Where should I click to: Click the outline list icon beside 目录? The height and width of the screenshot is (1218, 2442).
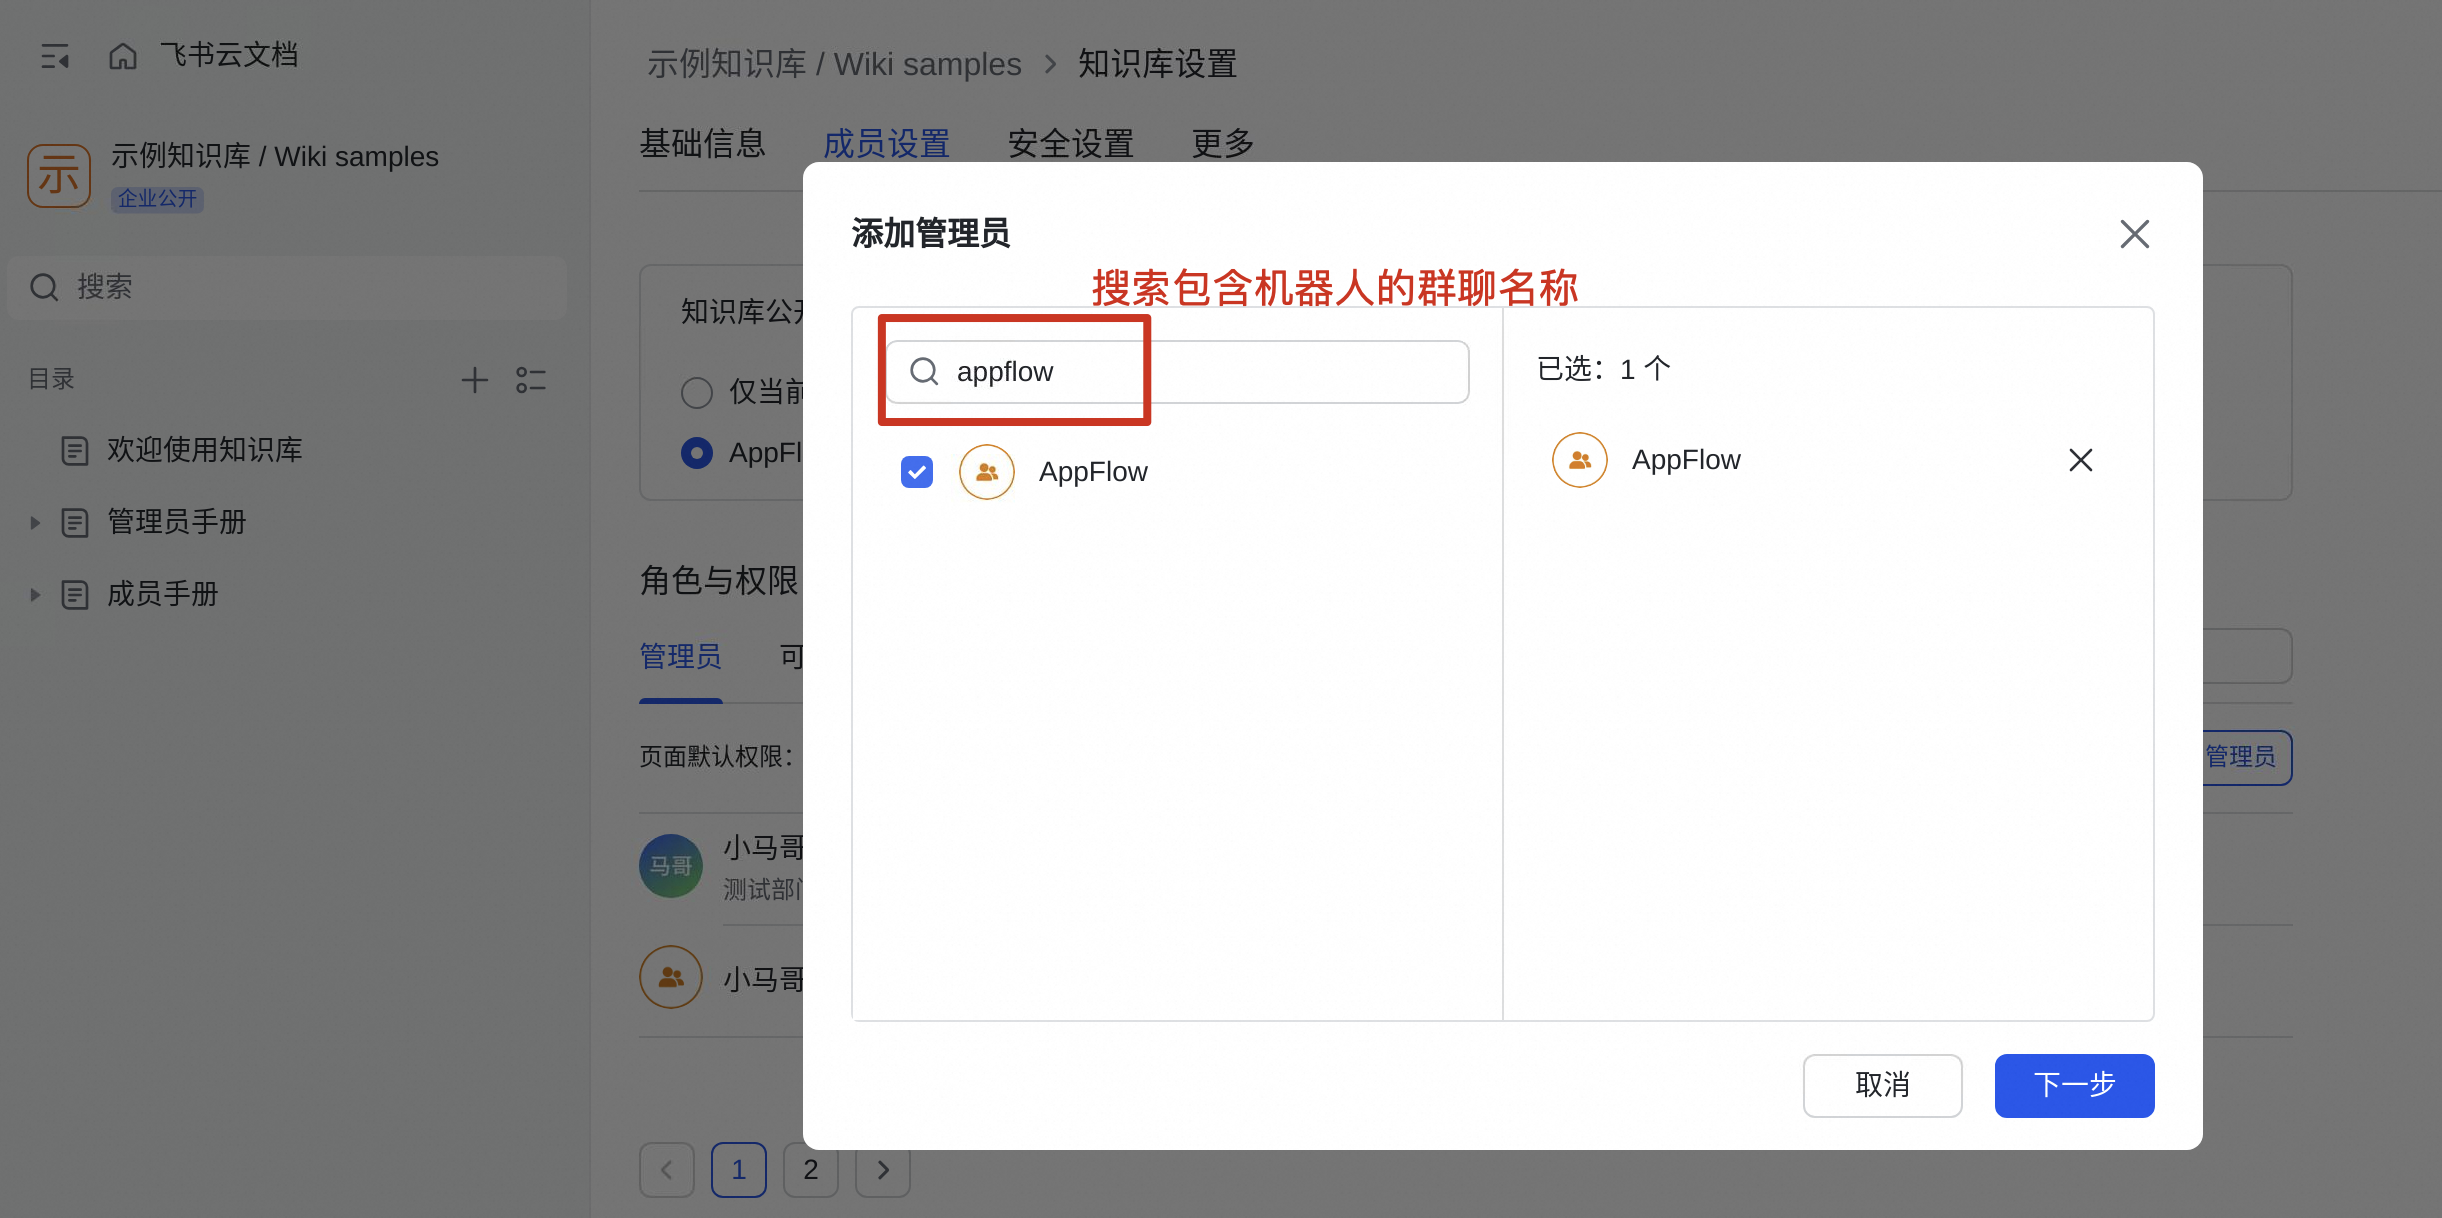[530, 380]
